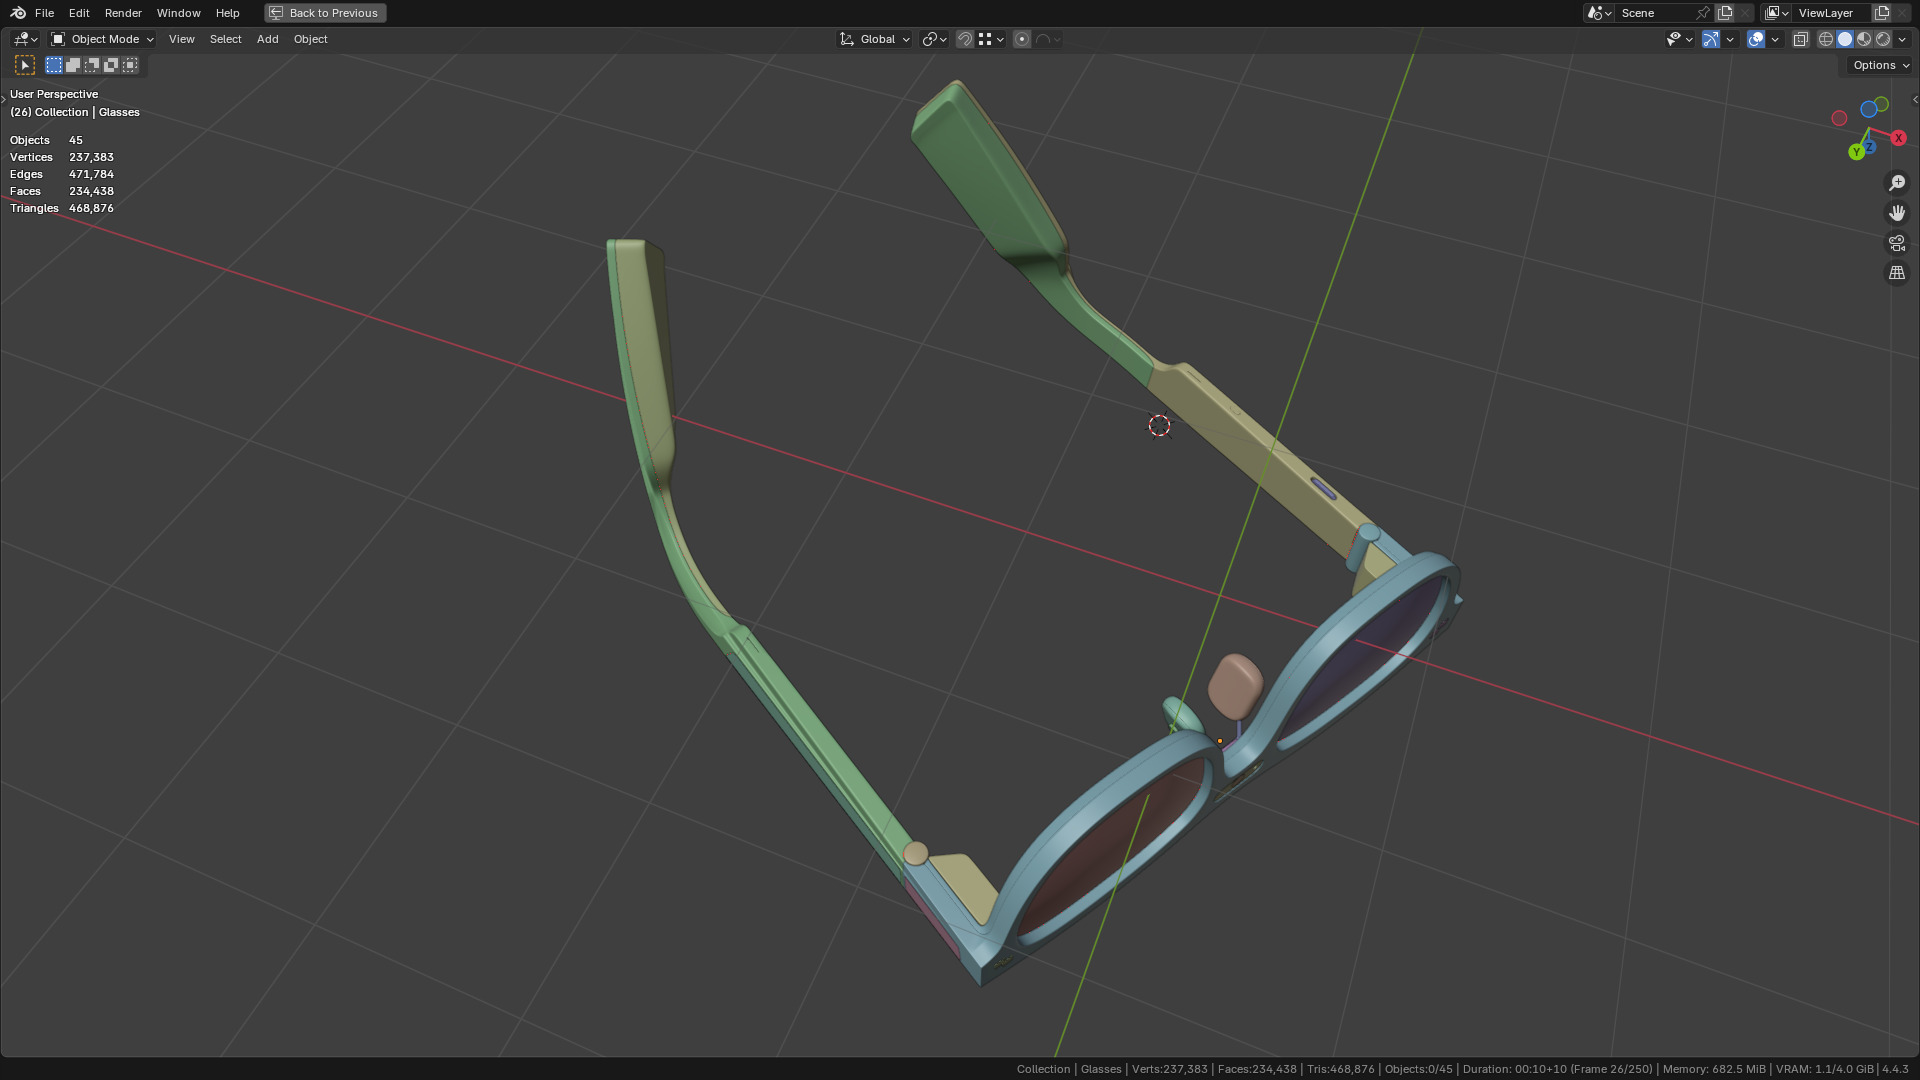Select the tweak select tool icon
The height and width of the screenshot is (1080, 1920).
coord(25,65)
